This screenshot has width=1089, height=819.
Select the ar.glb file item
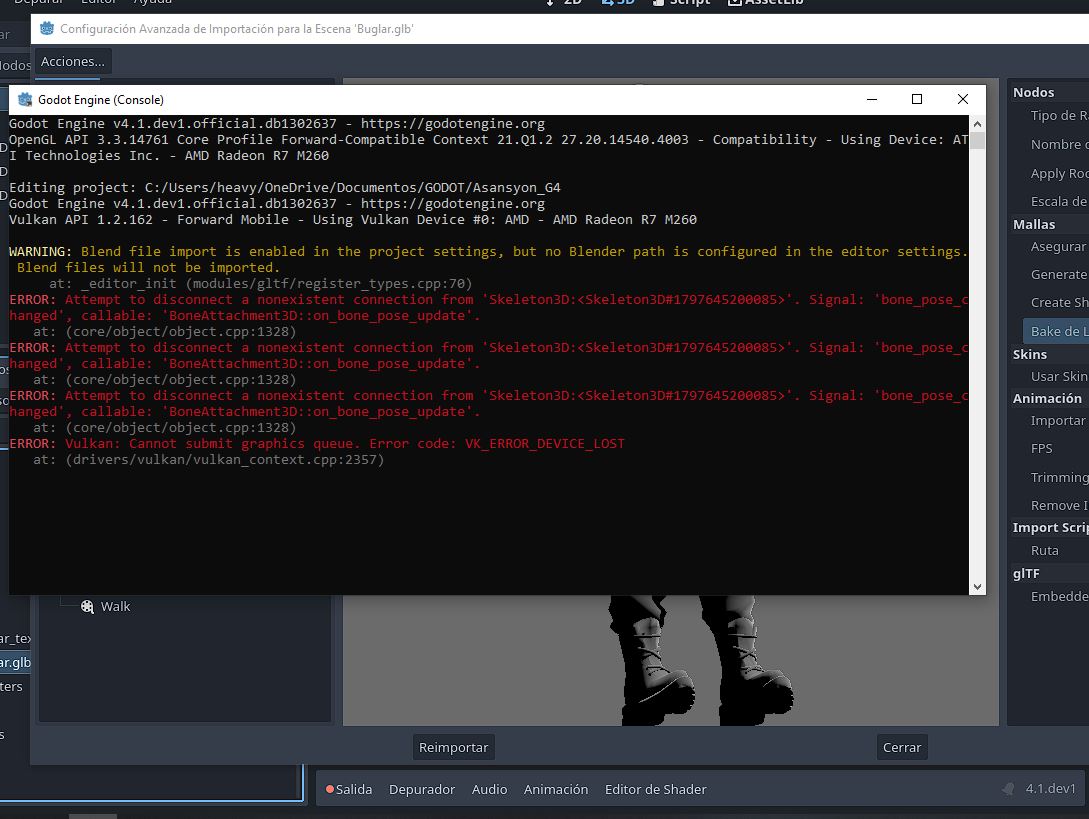[x=14, y=662]
